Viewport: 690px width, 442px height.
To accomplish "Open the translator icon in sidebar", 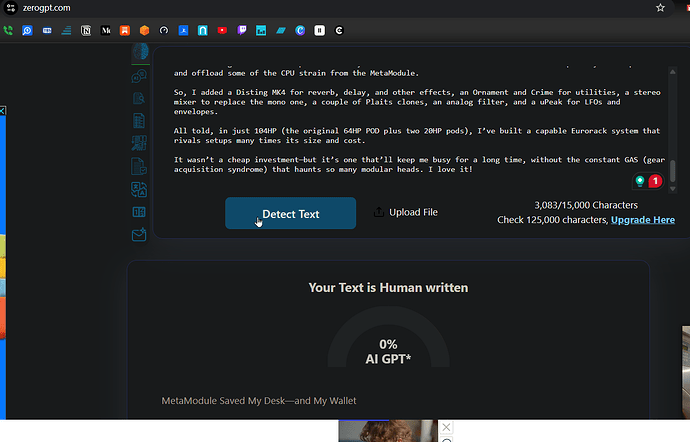I will [139, 190].
